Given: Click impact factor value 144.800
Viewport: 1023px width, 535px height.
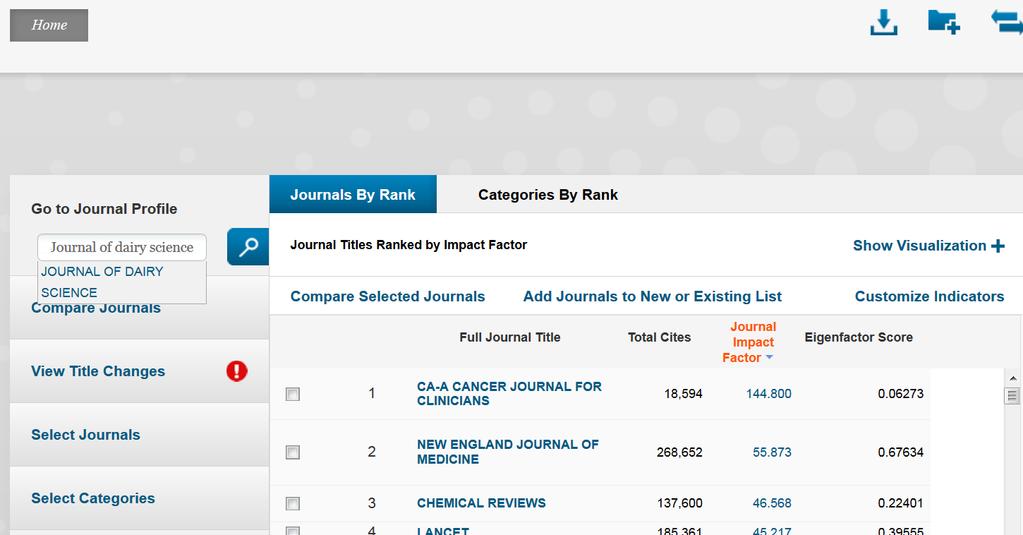Looking at the screenshot, I should (x=769, y=393).
